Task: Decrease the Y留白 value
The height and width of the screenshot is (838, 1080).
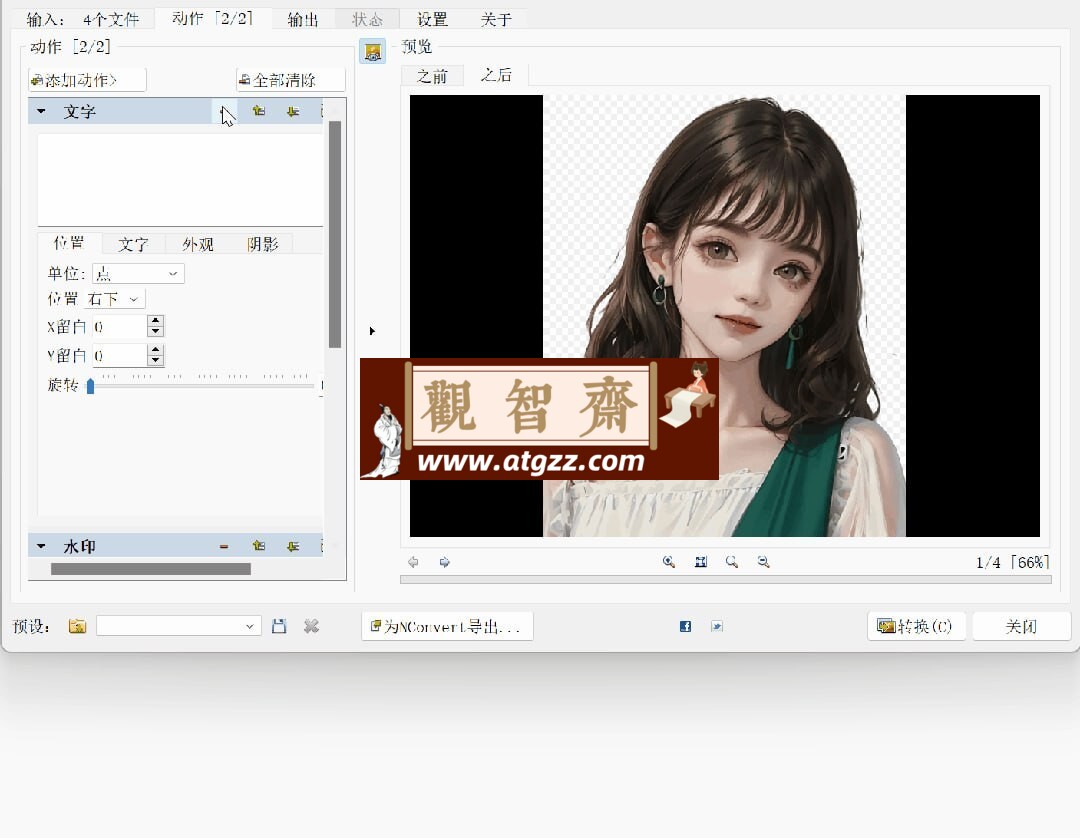Action: [x=156, y=360]
